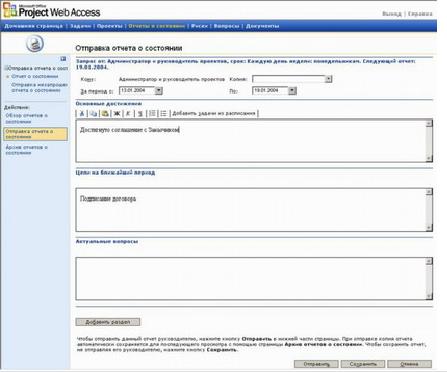
Task: Open 'Обзор отчетов о состоянии' in the sidebar
Action: tap(27, 118)
